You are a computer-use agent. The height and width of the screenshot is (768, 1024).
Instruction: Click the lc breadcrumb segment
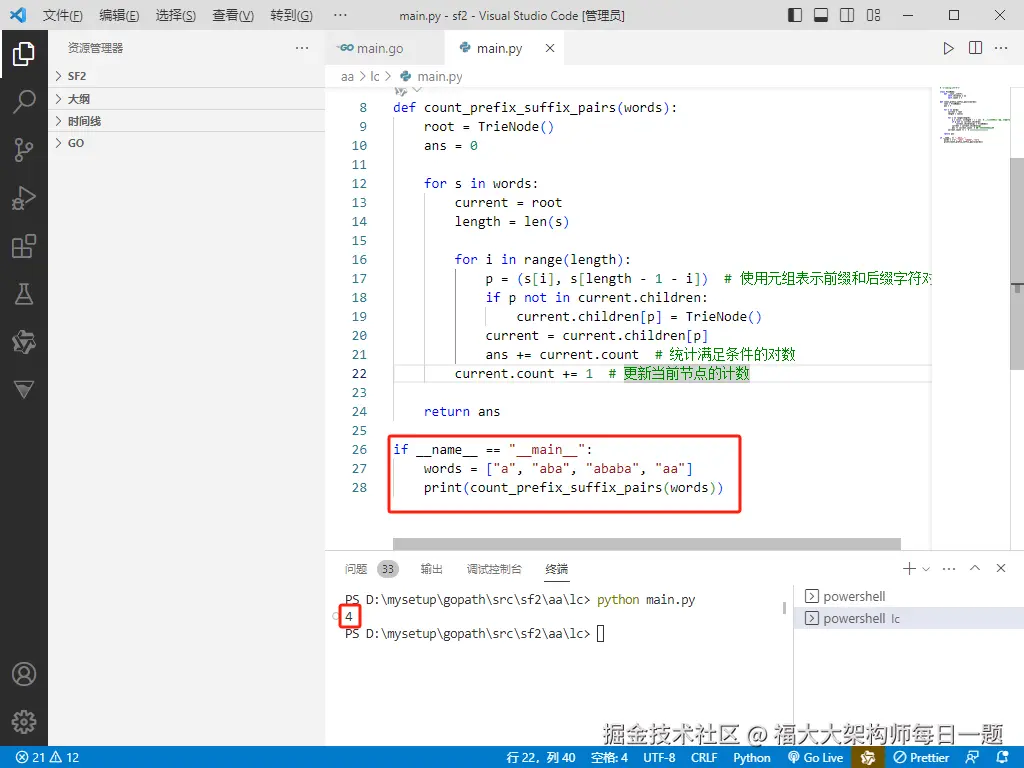pos(375,76)
